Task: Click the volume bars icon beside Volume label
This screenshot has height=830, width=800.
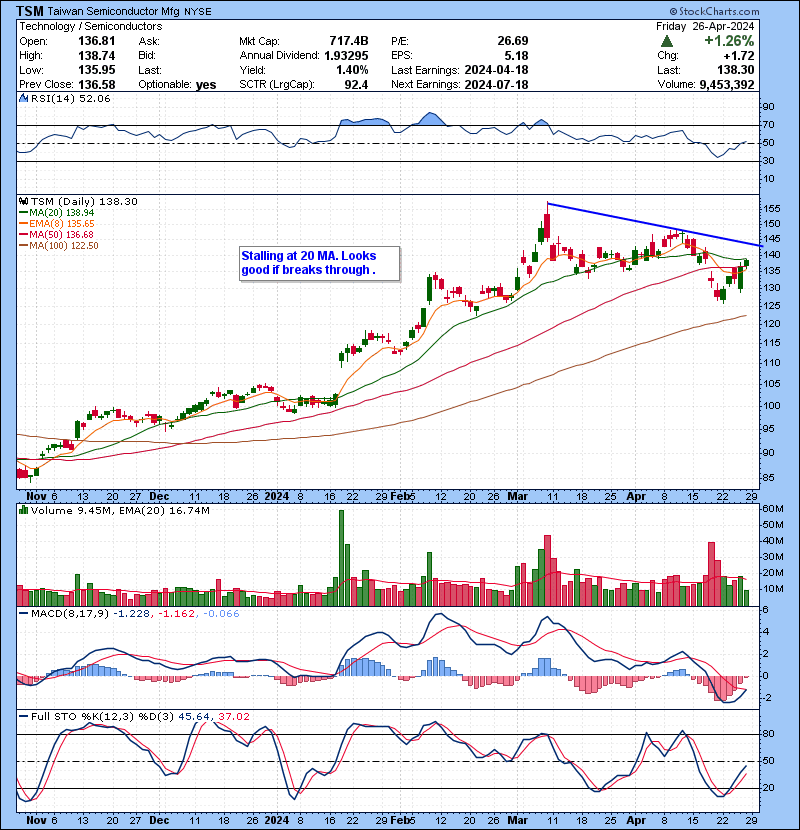Action: (23, 511)
